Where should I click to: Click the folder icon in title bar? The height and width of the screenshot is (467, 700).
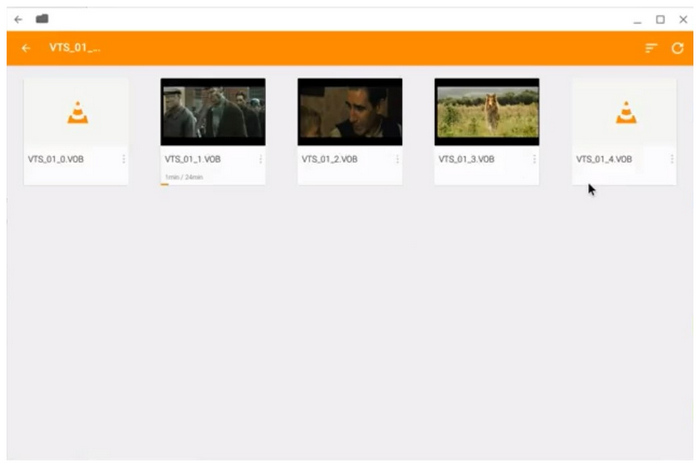(42, 19)
